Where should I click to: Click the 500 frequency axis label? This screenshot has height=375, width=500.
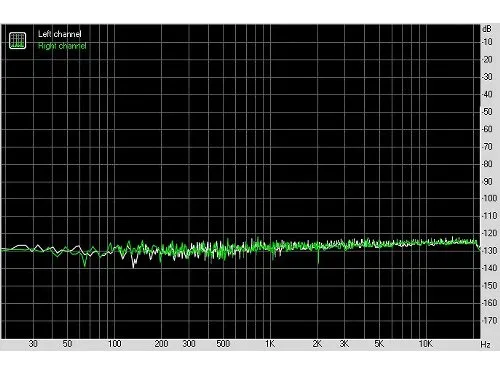click(x=223, y=344)
